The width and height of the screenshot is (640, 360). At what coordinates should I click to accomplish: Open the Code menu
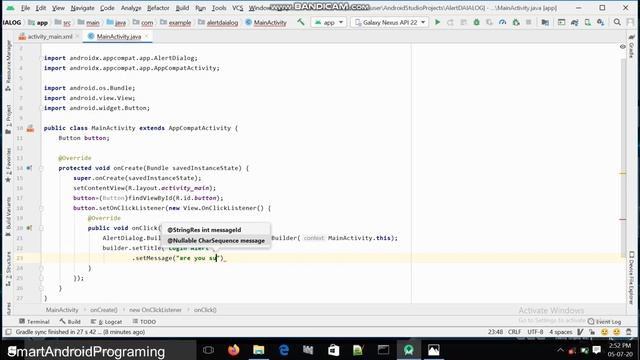(107, 8)
